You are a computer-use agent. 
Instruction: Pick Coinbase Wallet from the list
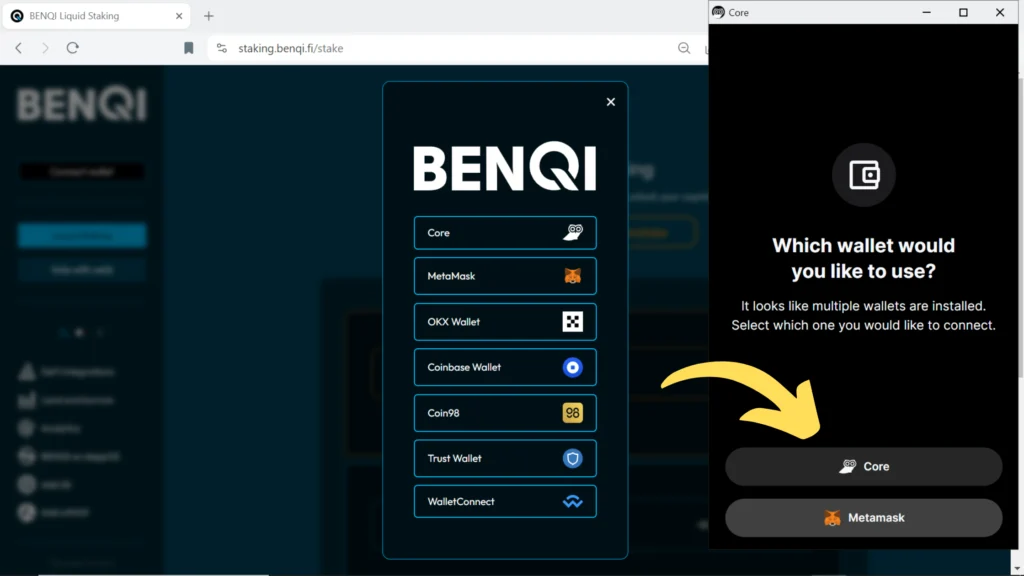click(505, 367)
